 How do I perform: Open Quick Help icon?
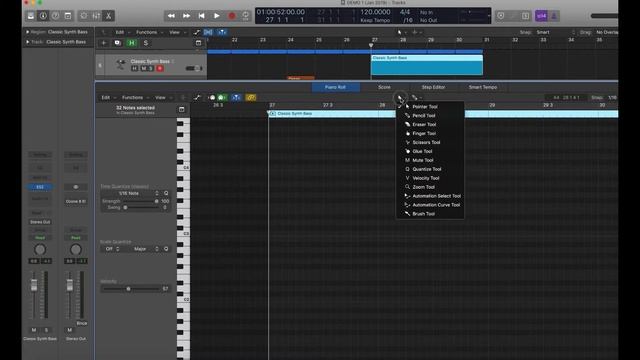coord(56,16)
